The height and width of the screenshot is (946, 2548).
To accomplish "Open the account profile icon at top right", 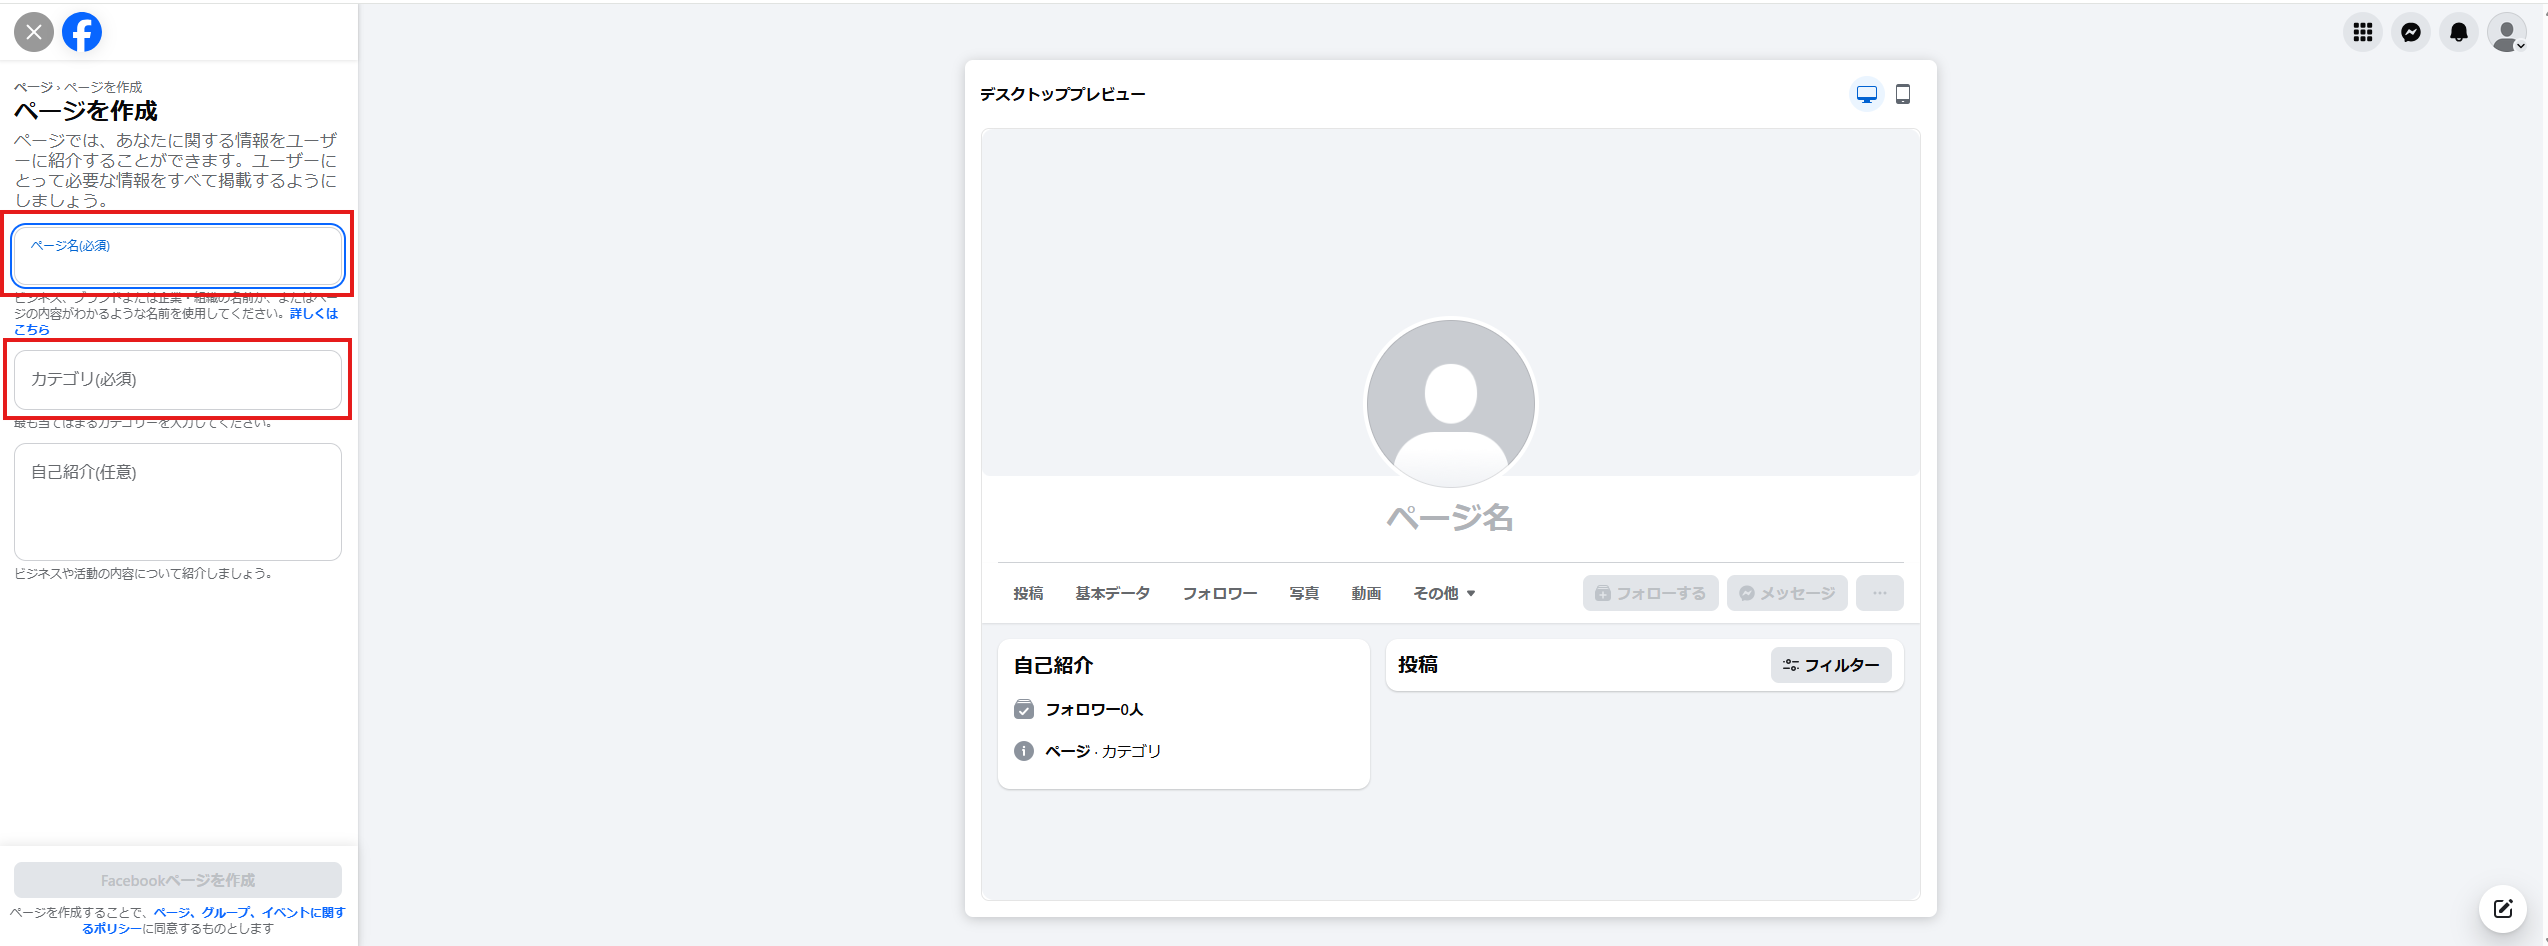I will tap(2506, 31).
